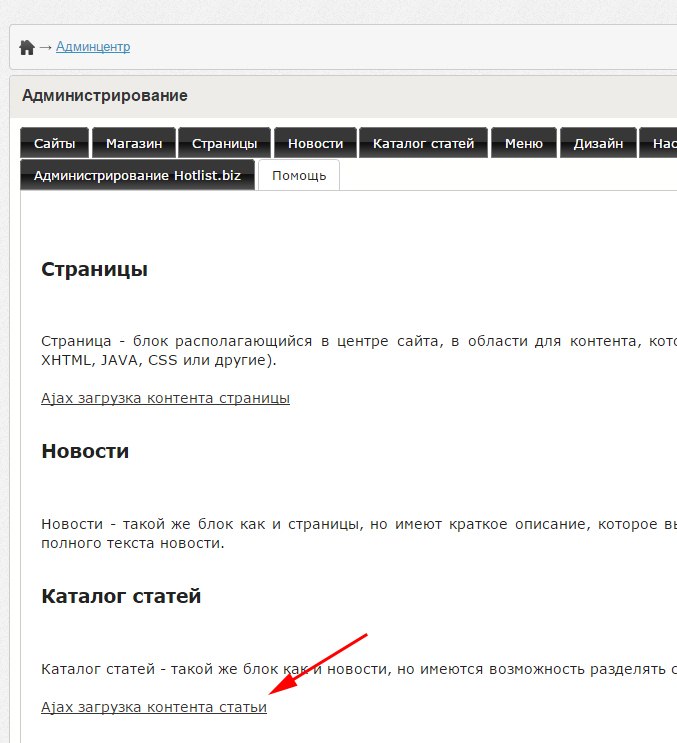The width and height of the screenshot is (677, 743).
Task: Click the Администрирование panel title
Action: point(105,96)
